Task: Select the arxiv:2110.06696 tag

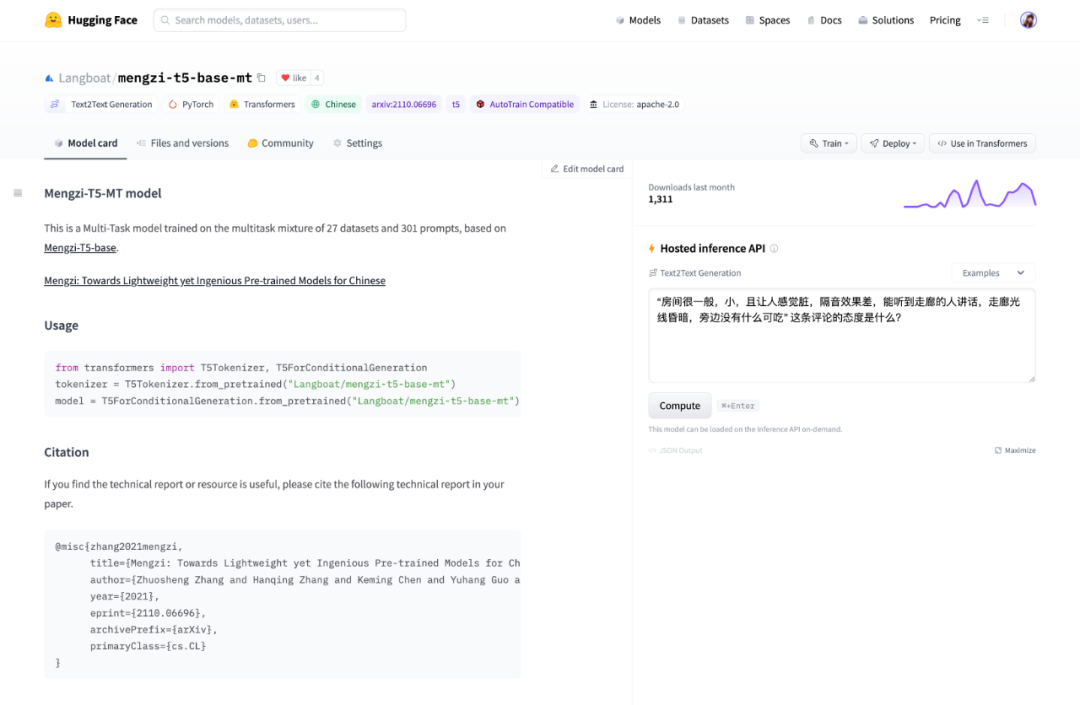Action: click(403, 104)
